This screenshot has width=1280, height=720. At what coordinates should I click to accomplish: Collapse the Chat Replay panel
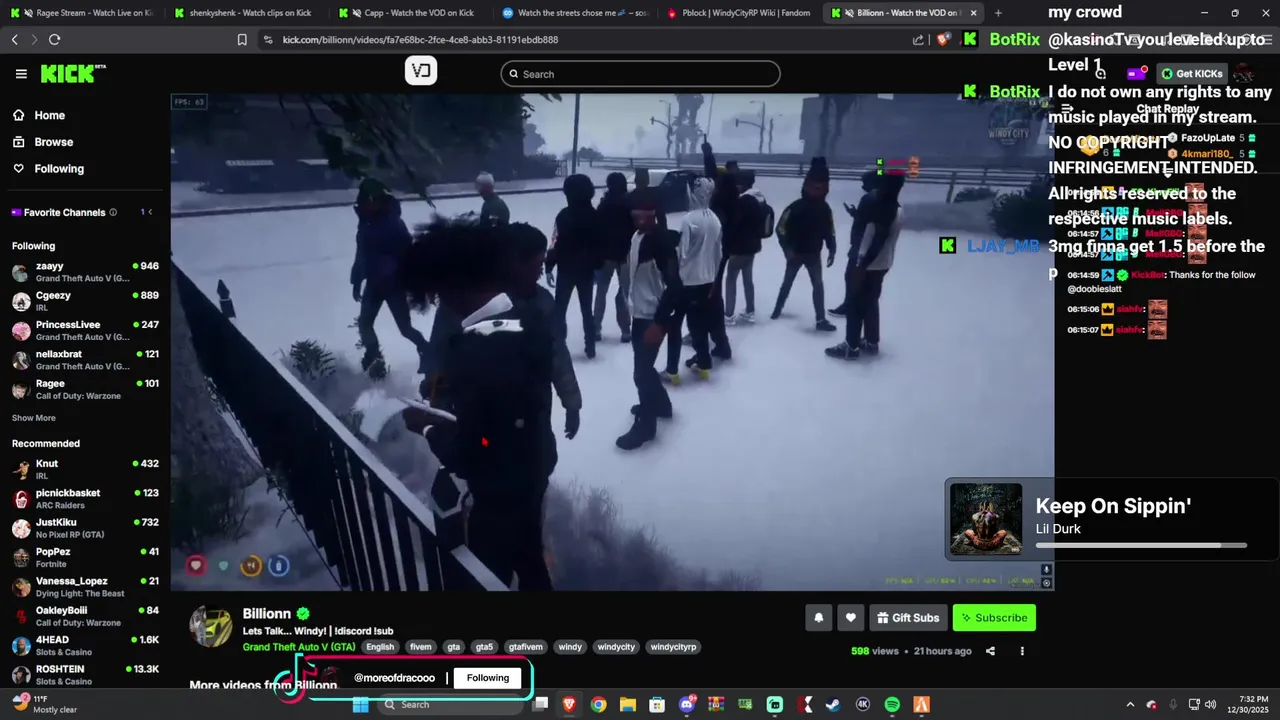point(1067,109)
